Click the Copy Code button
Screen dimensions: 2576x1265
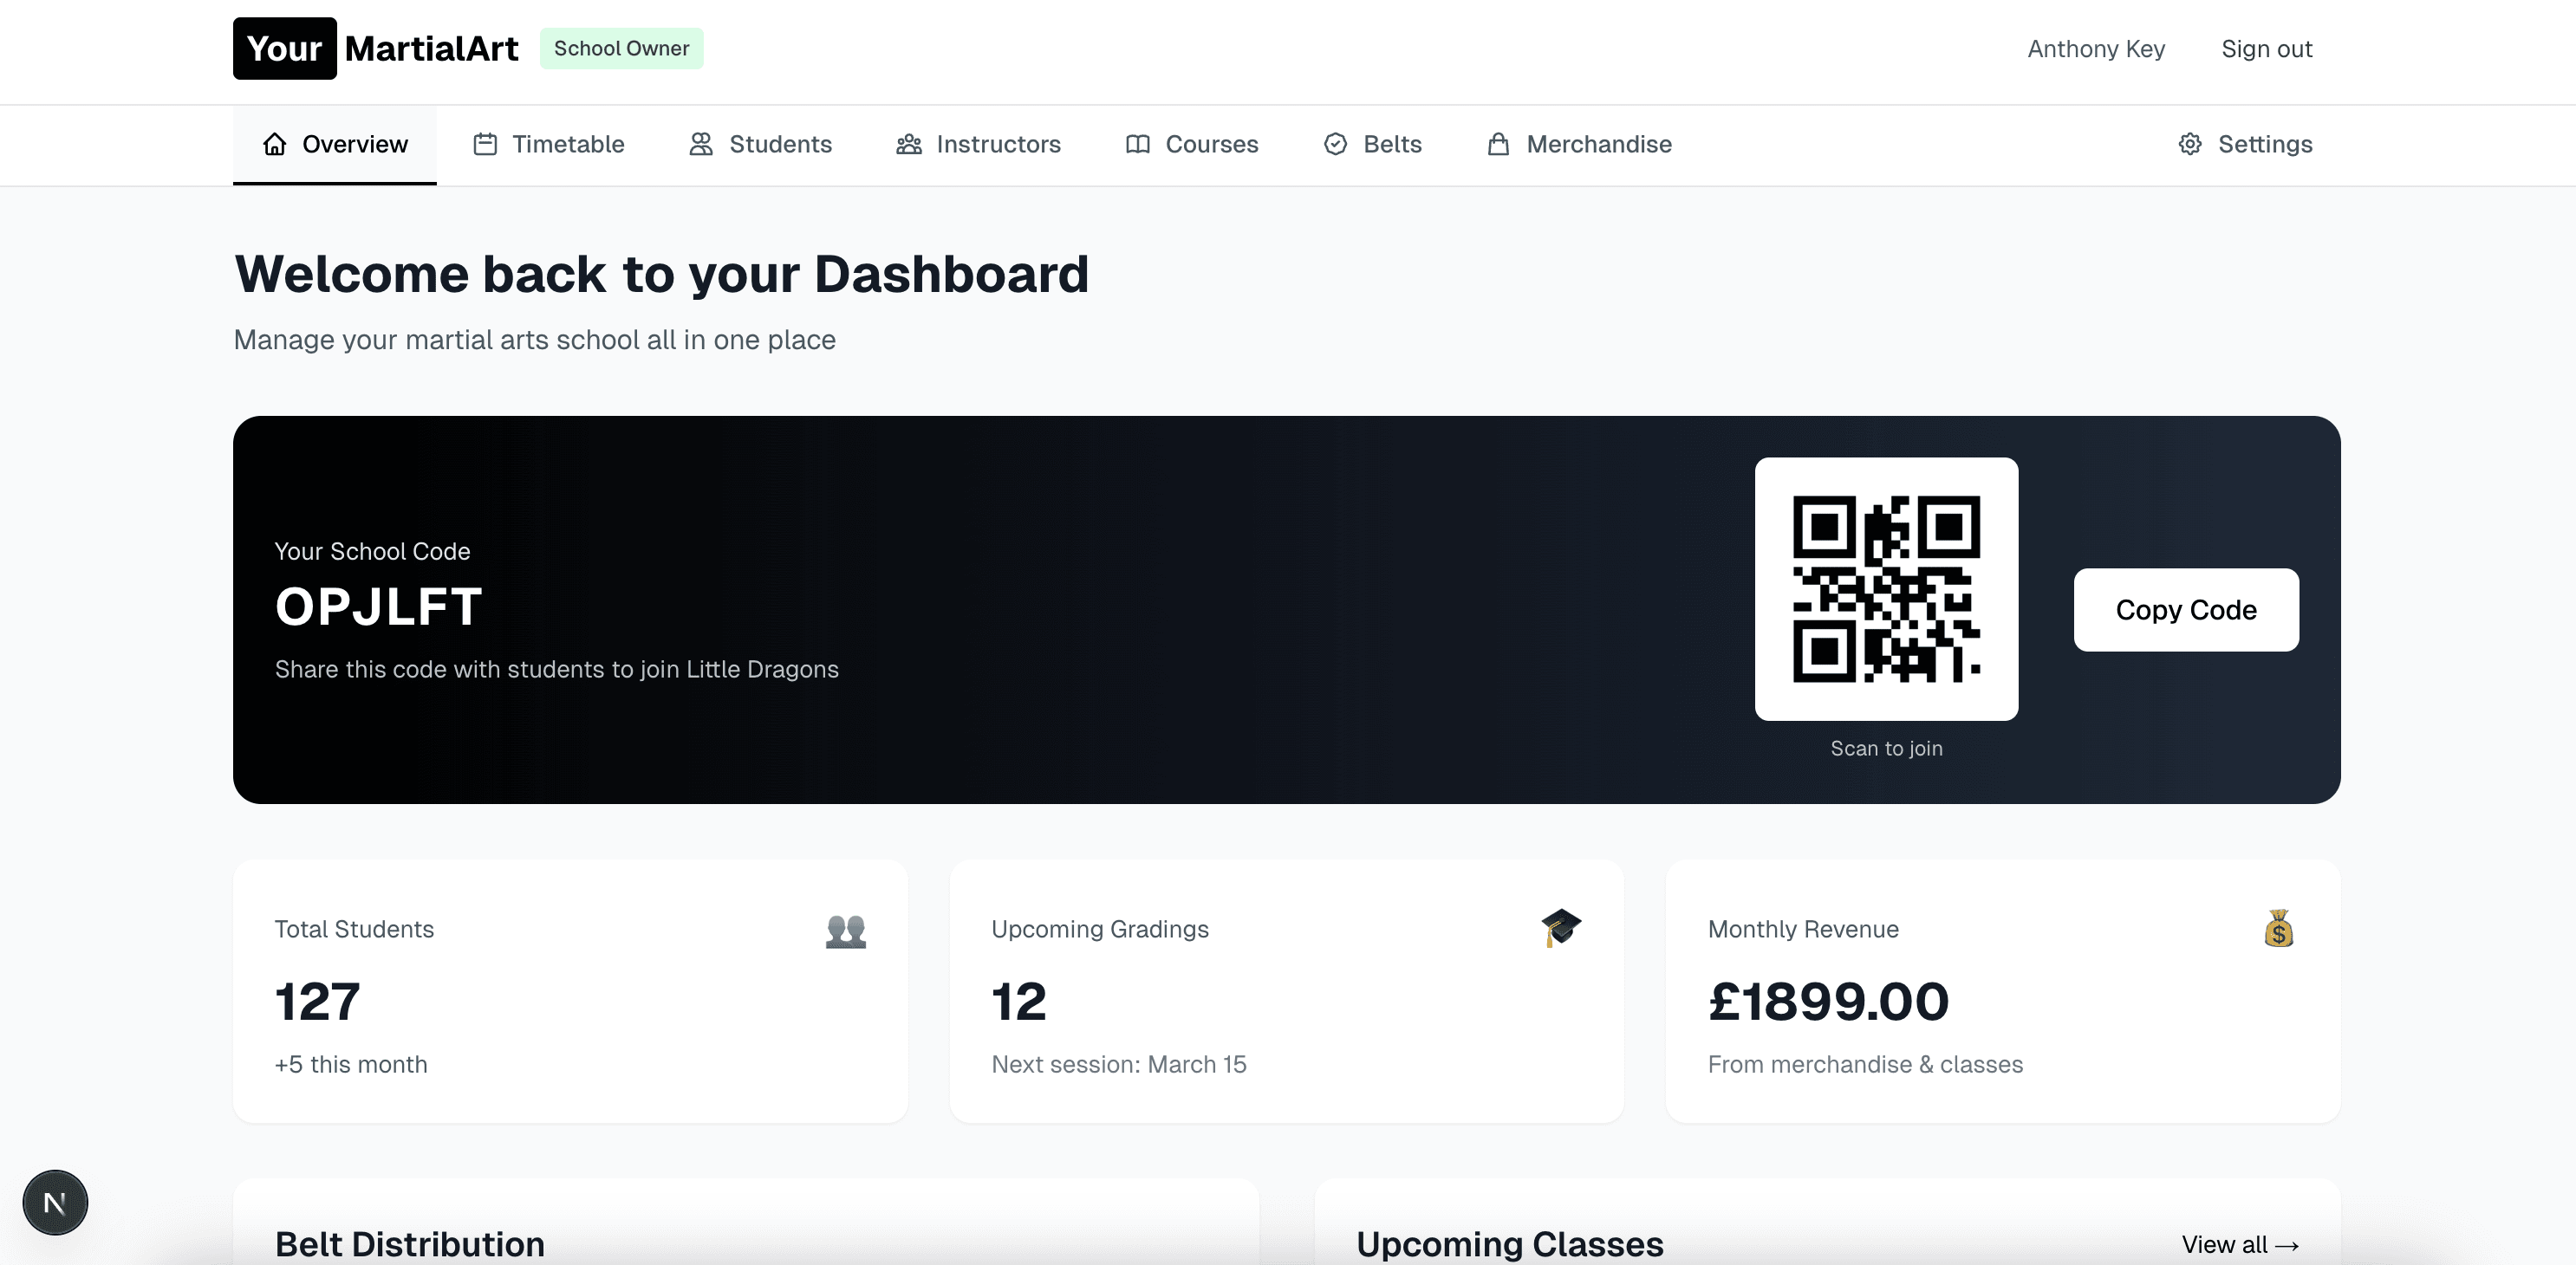[x=2186, y=610]
